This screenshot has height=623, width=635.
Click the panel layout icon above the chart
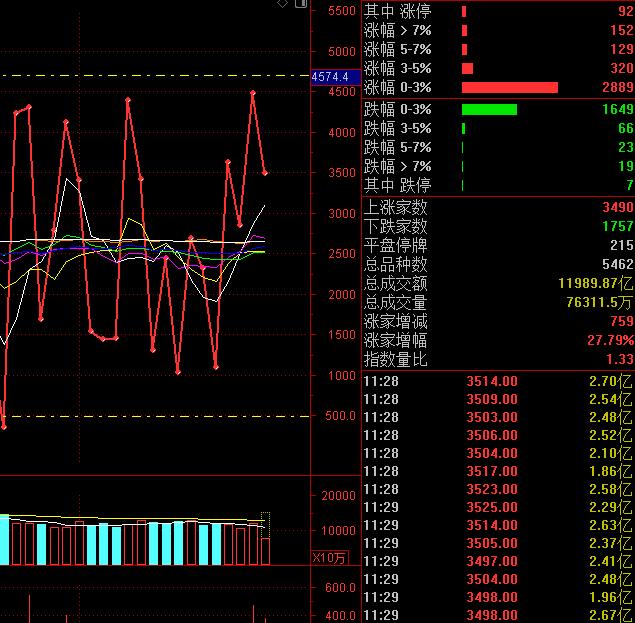[x=301, y=3]
